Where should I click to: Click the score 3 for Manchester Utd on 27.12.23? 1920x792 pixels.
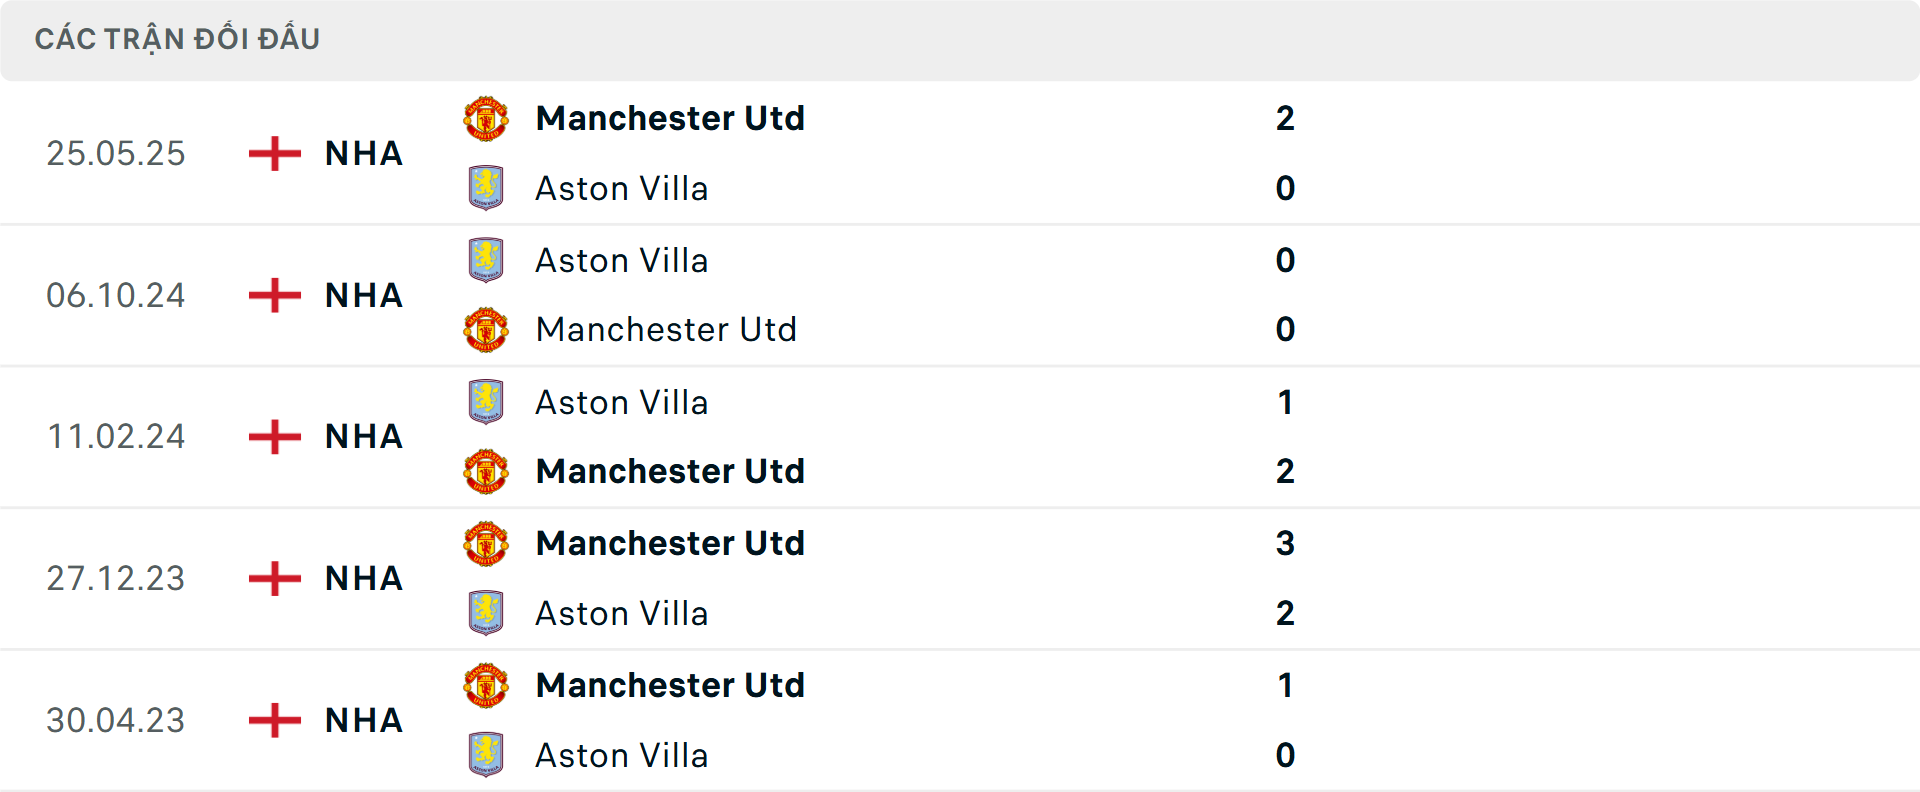(1286, 543)
